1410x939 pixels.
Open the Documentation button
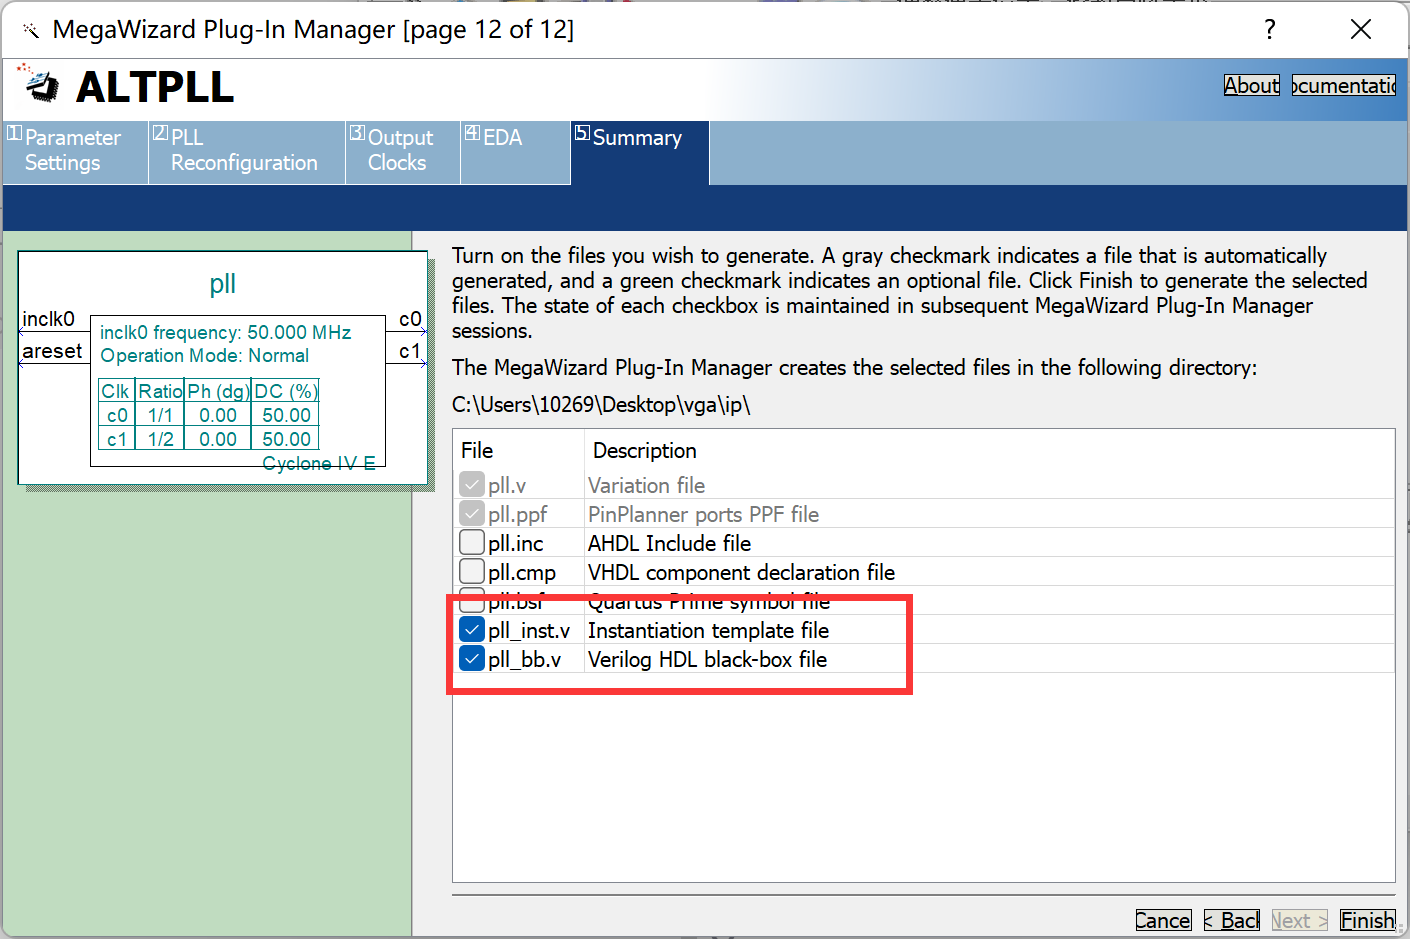click(x=1344, y=86)
